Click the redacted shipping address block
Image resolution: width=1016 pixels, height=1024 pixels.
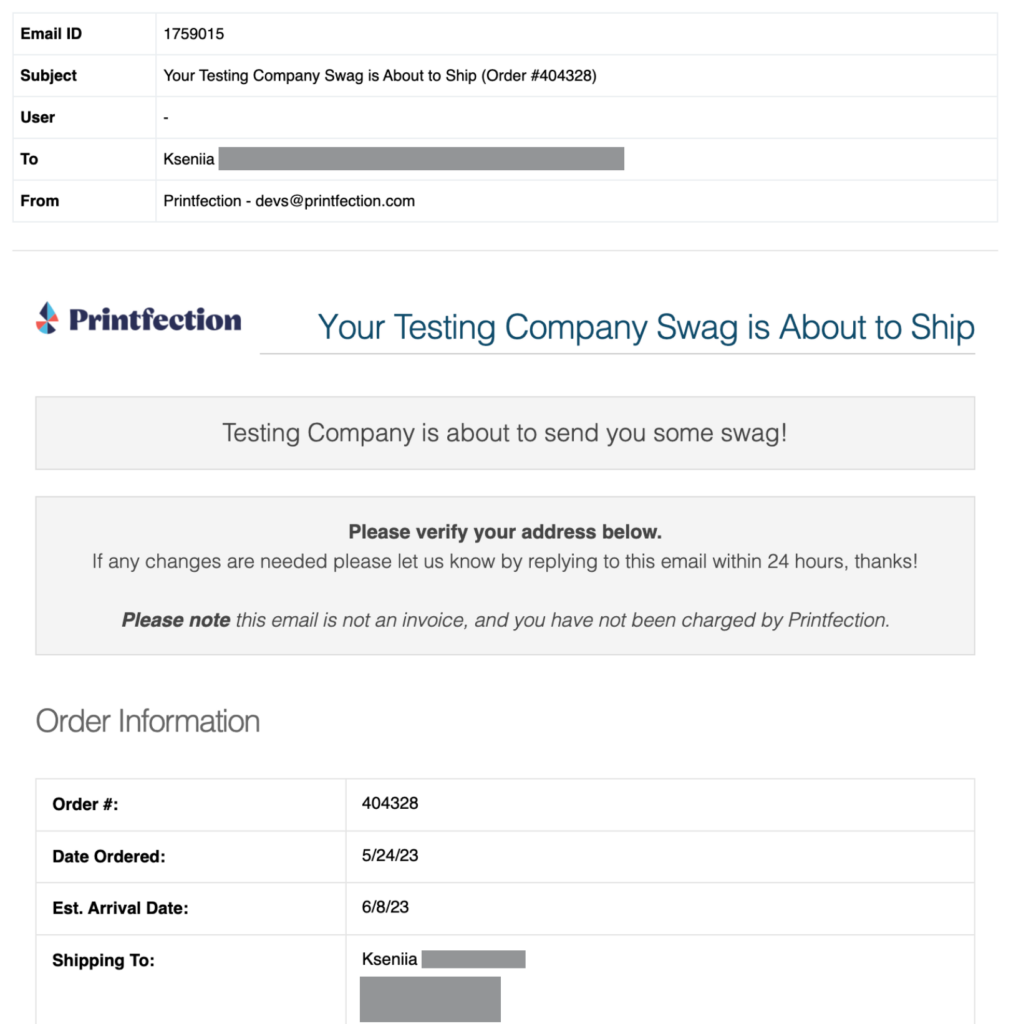click(430, 999)
